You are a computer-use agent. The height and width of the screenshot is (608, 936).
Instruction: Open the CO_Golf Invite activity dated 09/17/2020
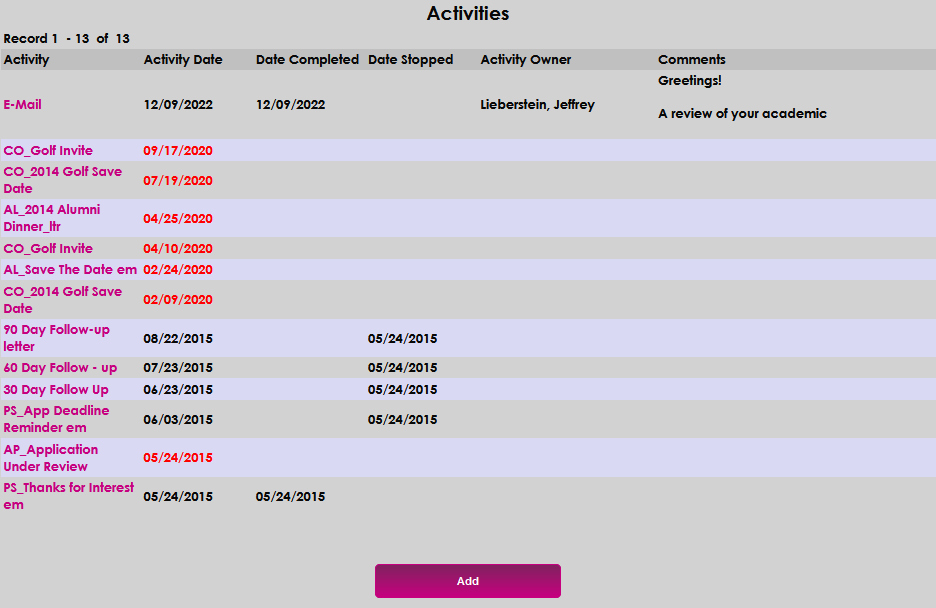(48, 151)
